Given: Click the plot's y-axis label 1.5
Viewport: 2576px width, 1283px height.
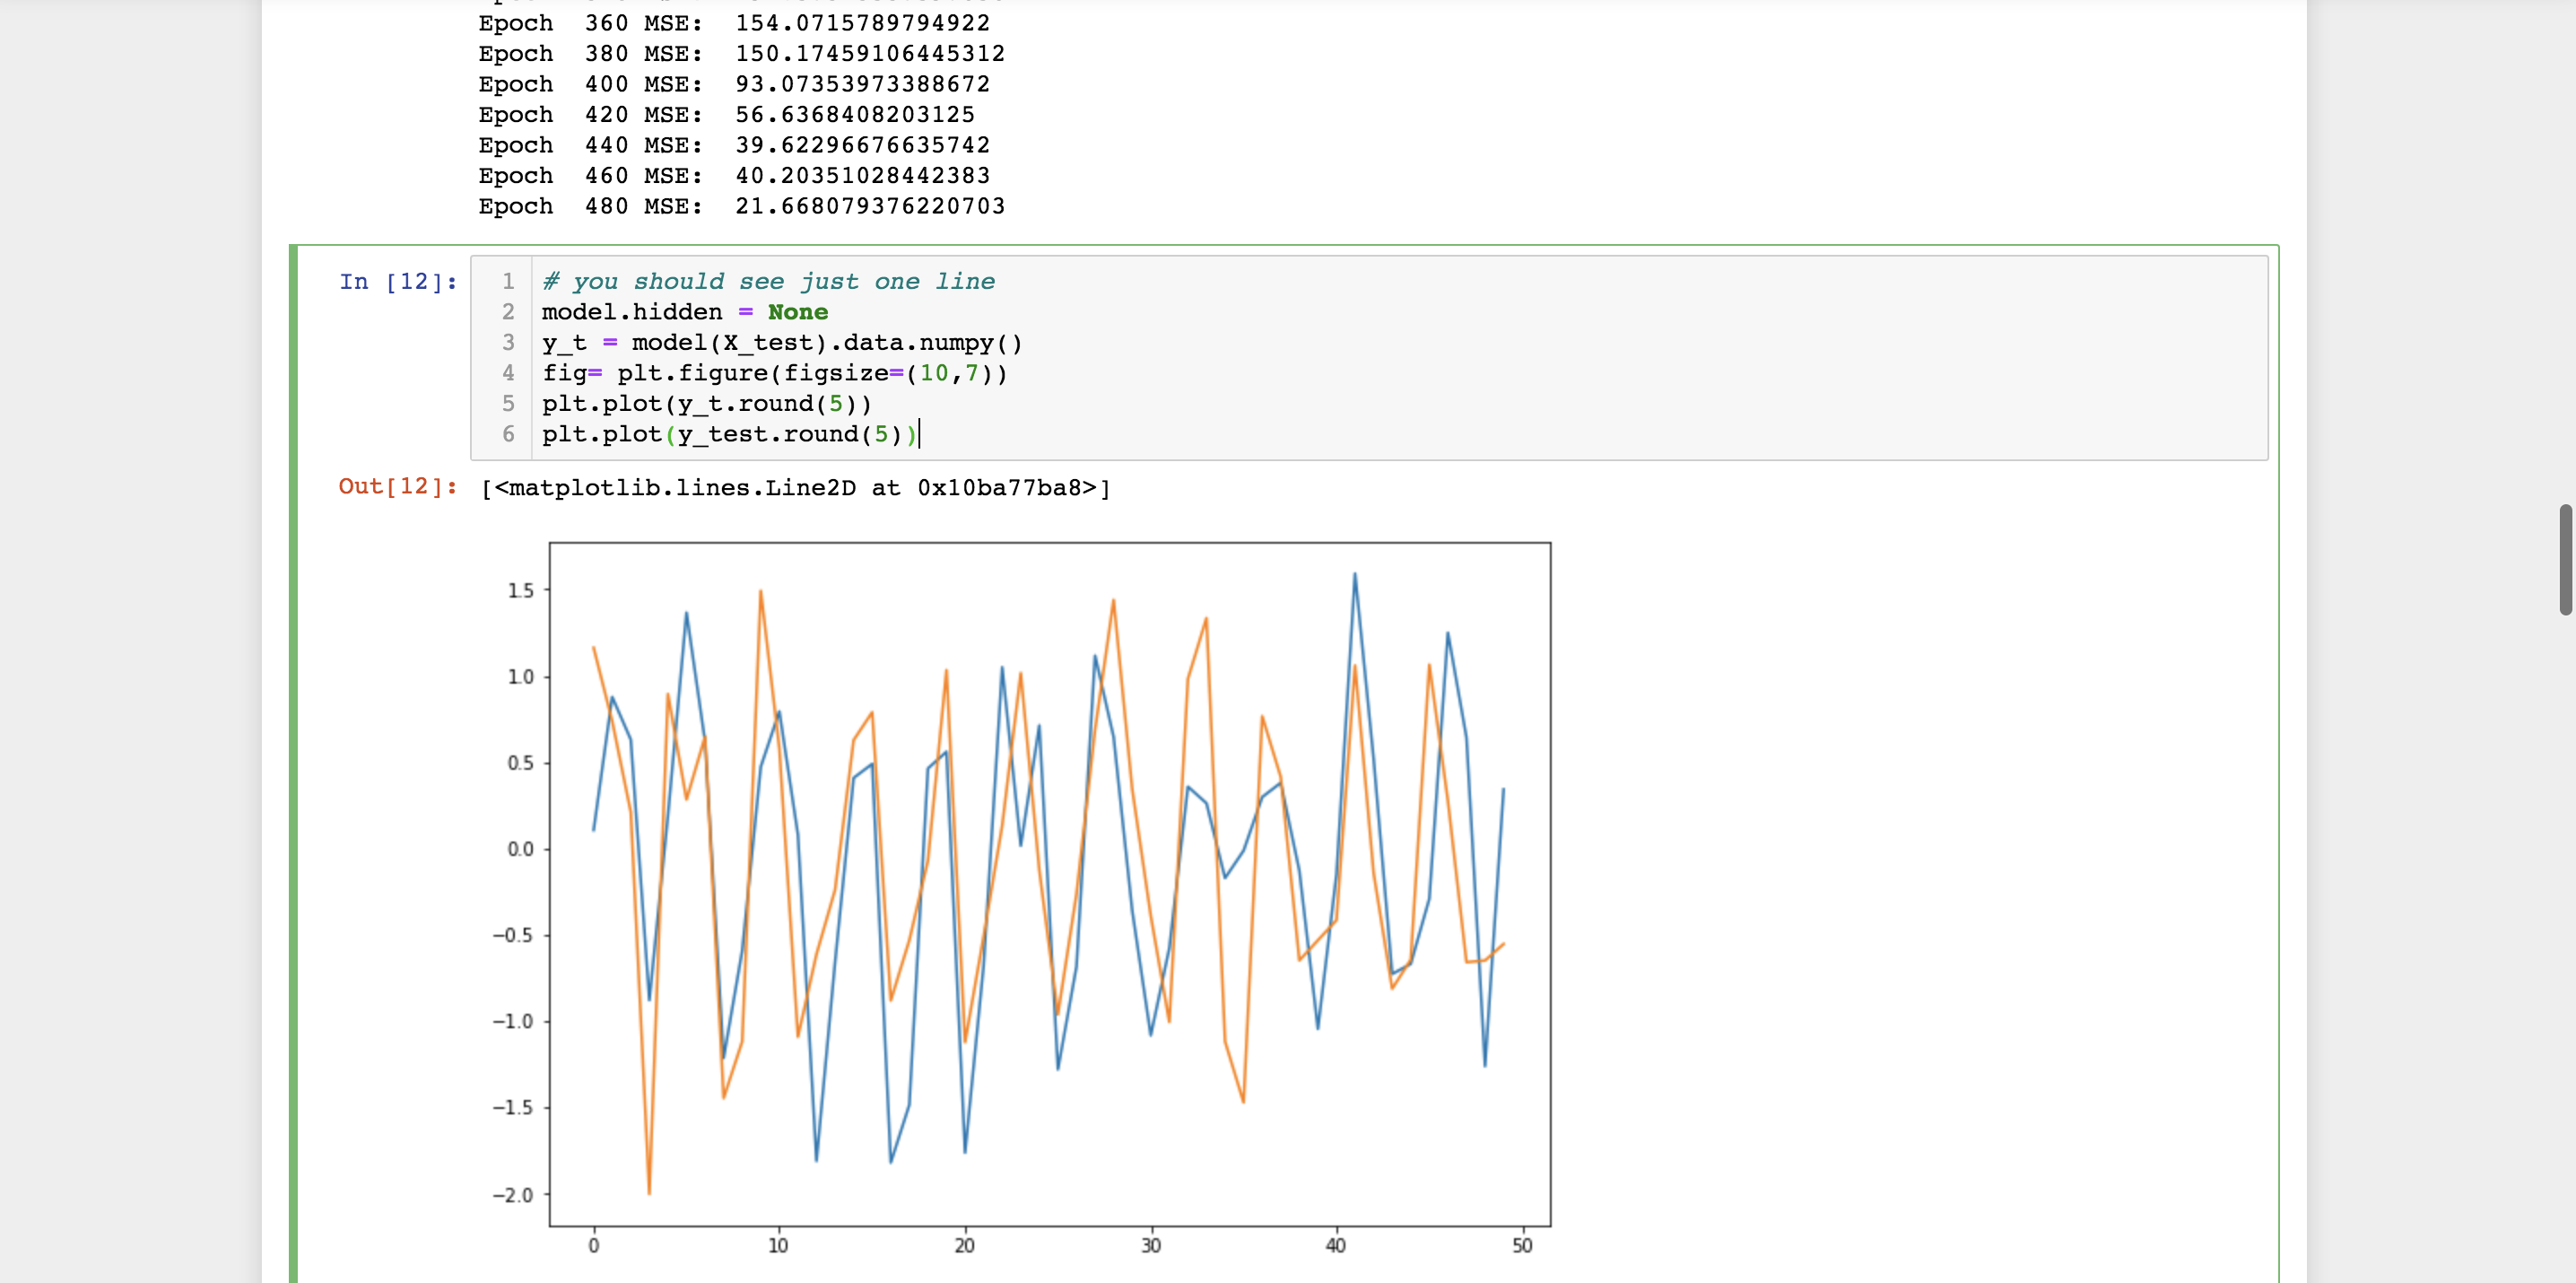Looking at the screenshot, I should pos(521,590).
